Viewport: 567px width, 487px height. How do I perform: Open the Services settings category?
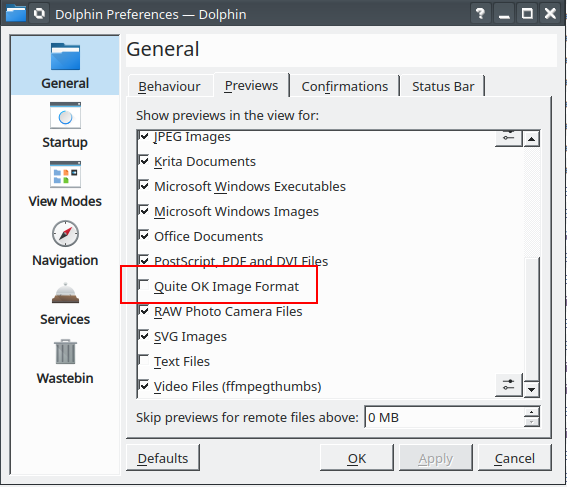65,303
